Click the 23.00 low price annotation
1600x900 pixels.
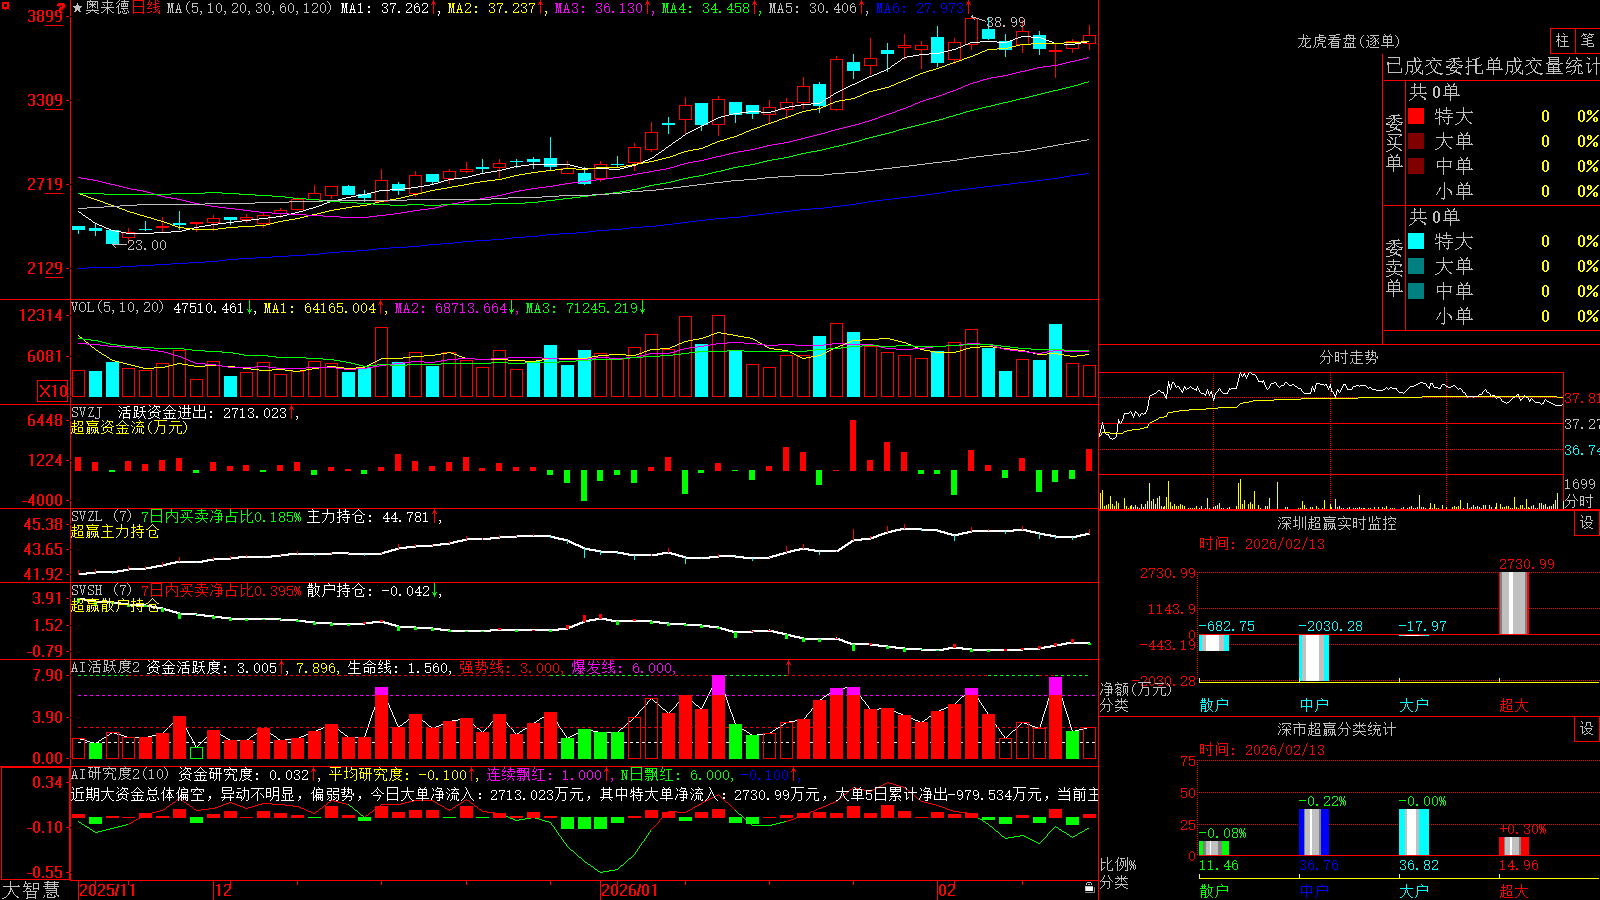(147, 245)
